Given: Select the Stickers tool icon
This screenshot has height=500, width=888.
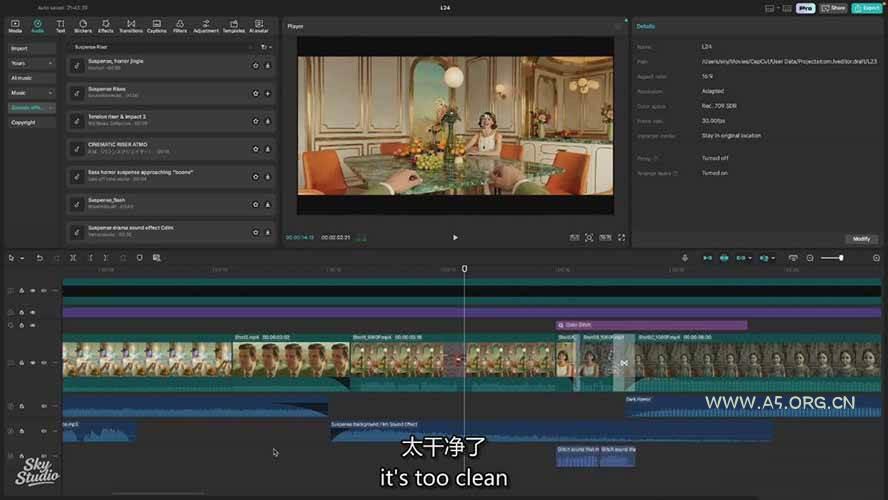Looking at the screenshot, I should 82,26.
